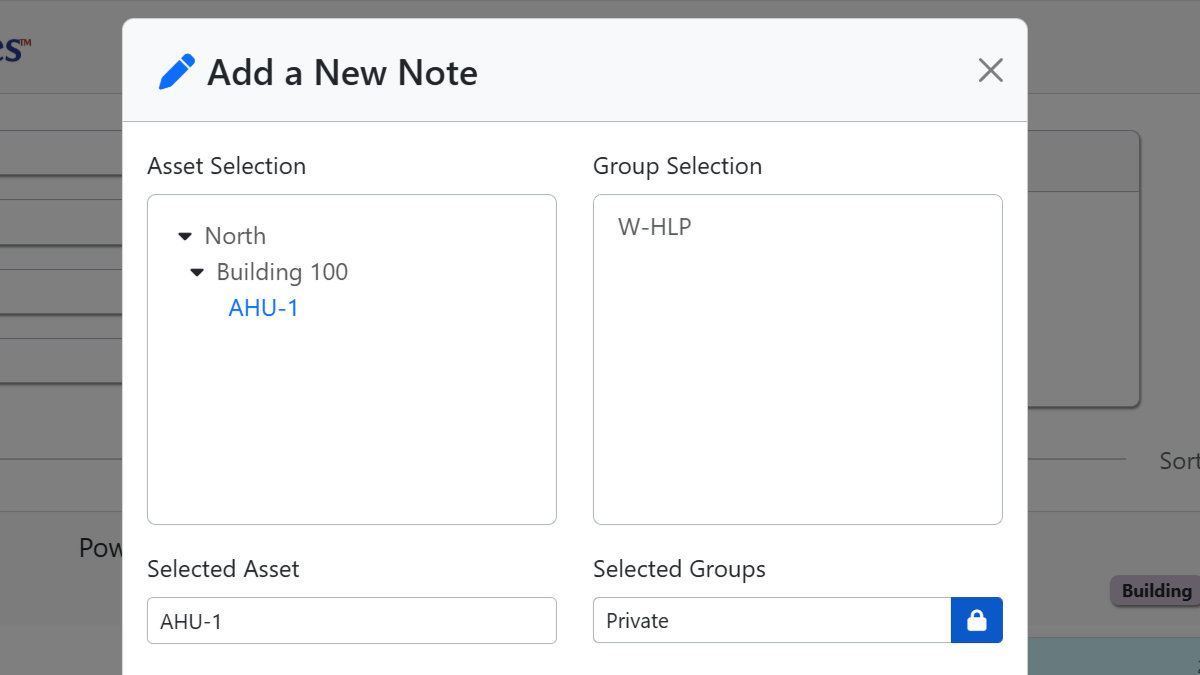This screenshot has height=675, width=1200.
Task: Click the Add a New Note title text
Action: pyautogui.click(x=342, y=72)
